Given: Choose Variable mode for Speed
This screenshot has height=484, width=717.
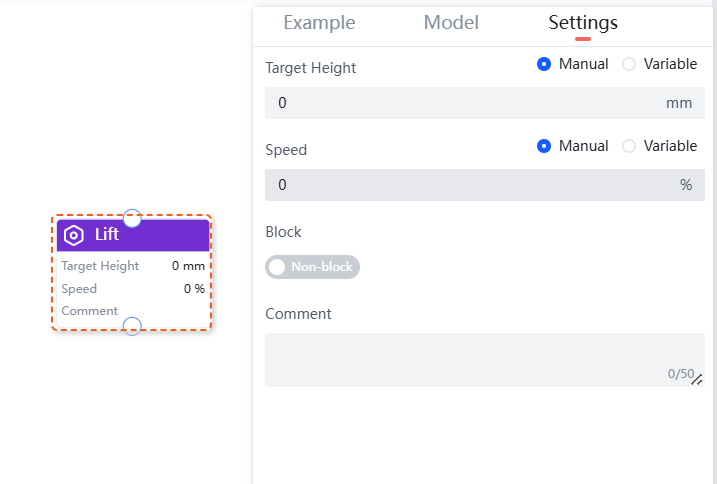Looking at the screenshot, I should point(629,146).
